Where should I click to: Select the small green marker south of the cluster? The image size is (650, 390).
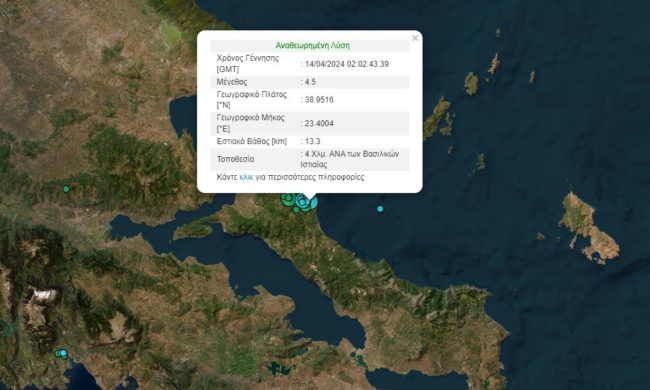296,210
